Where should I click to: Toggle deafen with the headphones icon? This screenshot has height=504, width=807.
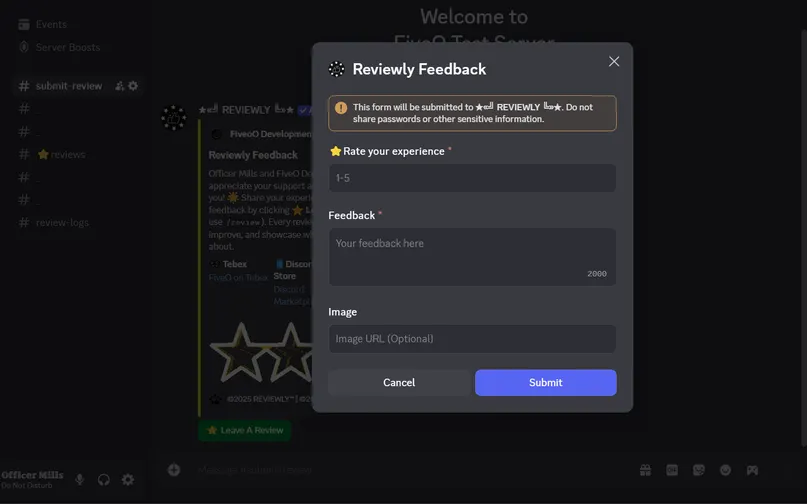[x=103, y=480]
